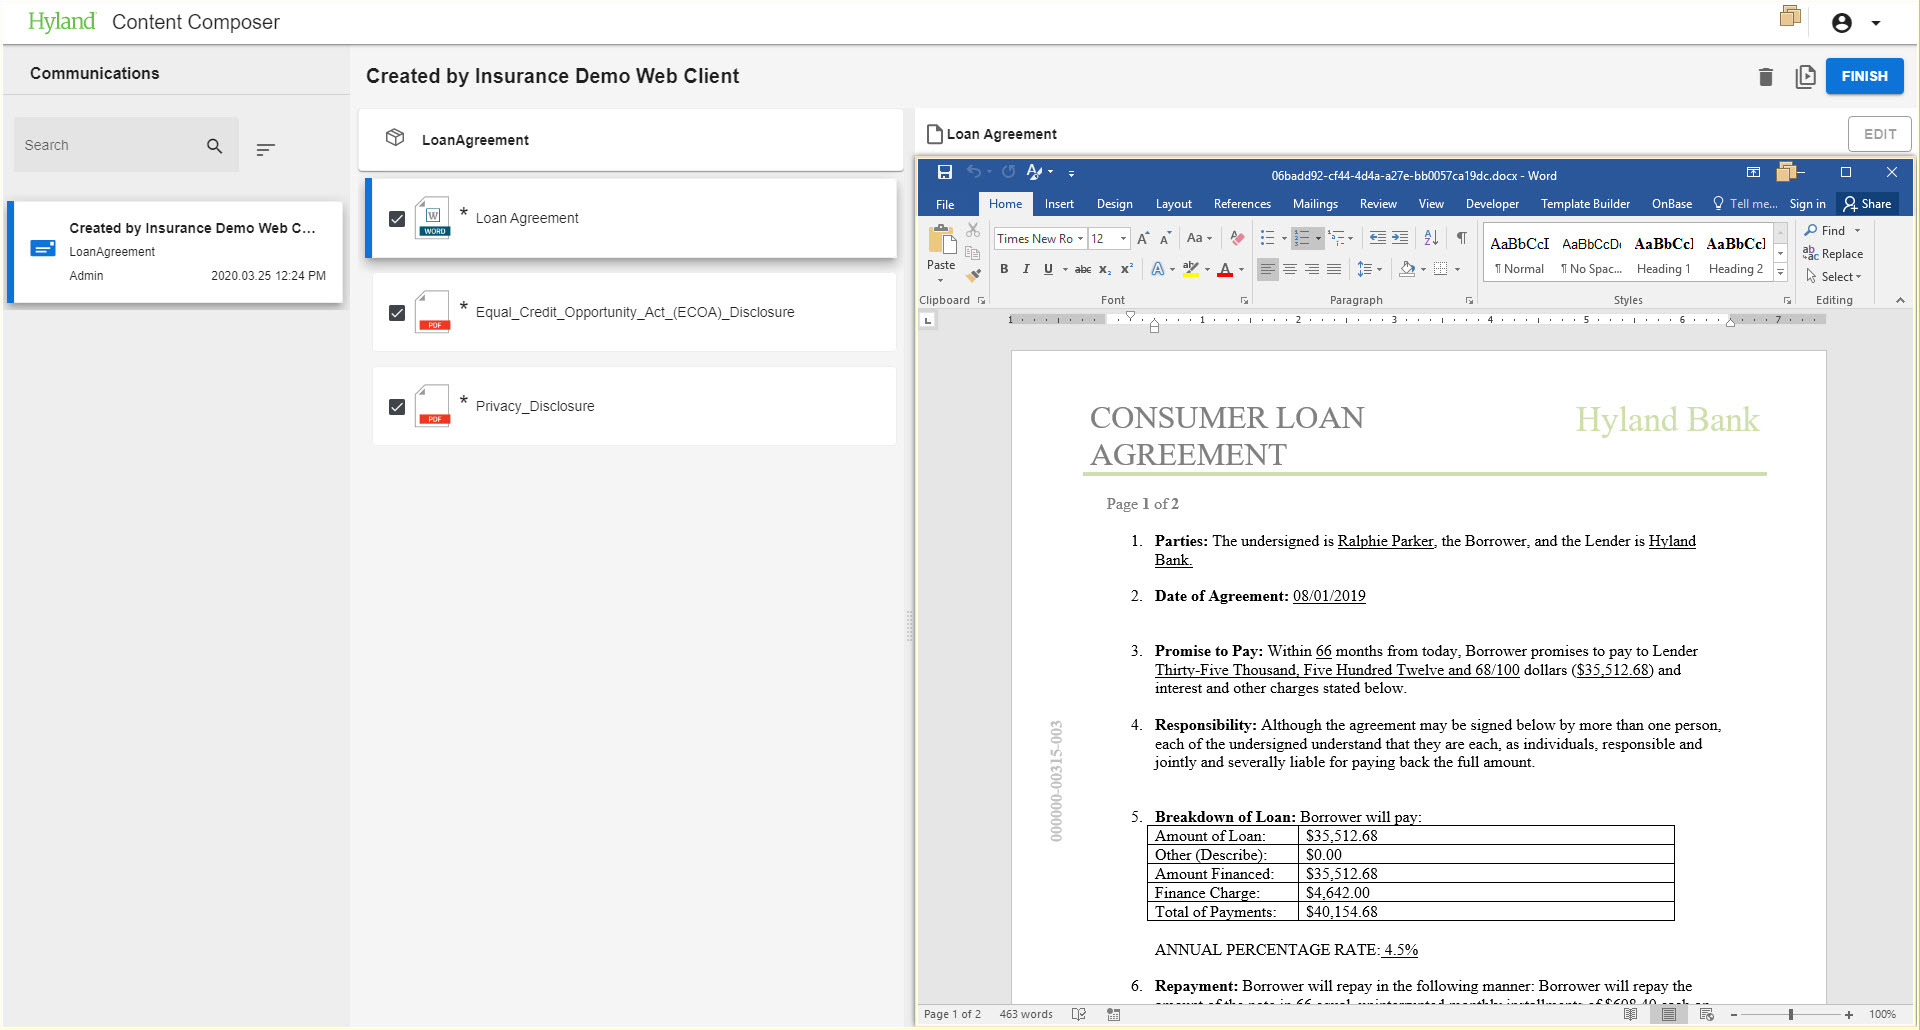
Task: Center-align text using the ribbon icon
Action: pyautogui.click(x=1290, y=269)
